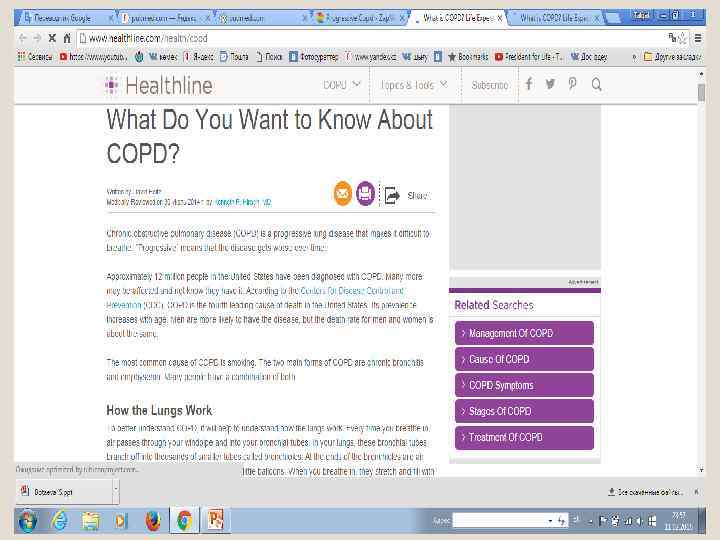Image resolution: width=720 pixels, height=540 pixels.
Task: Expand the COPD navigation dropdown
Action: (x=342, y=85)
